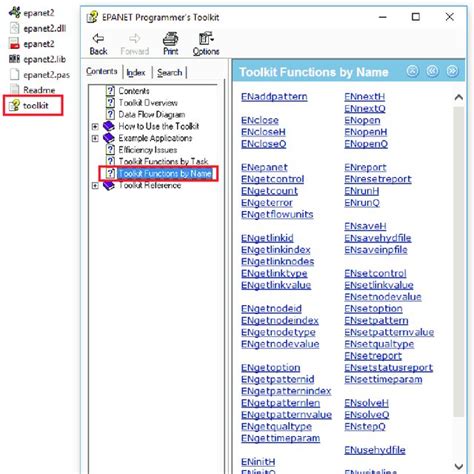Screen dimensions: 474x474
Task: Click the next topic arrow in header
Action: pos(452,71)
